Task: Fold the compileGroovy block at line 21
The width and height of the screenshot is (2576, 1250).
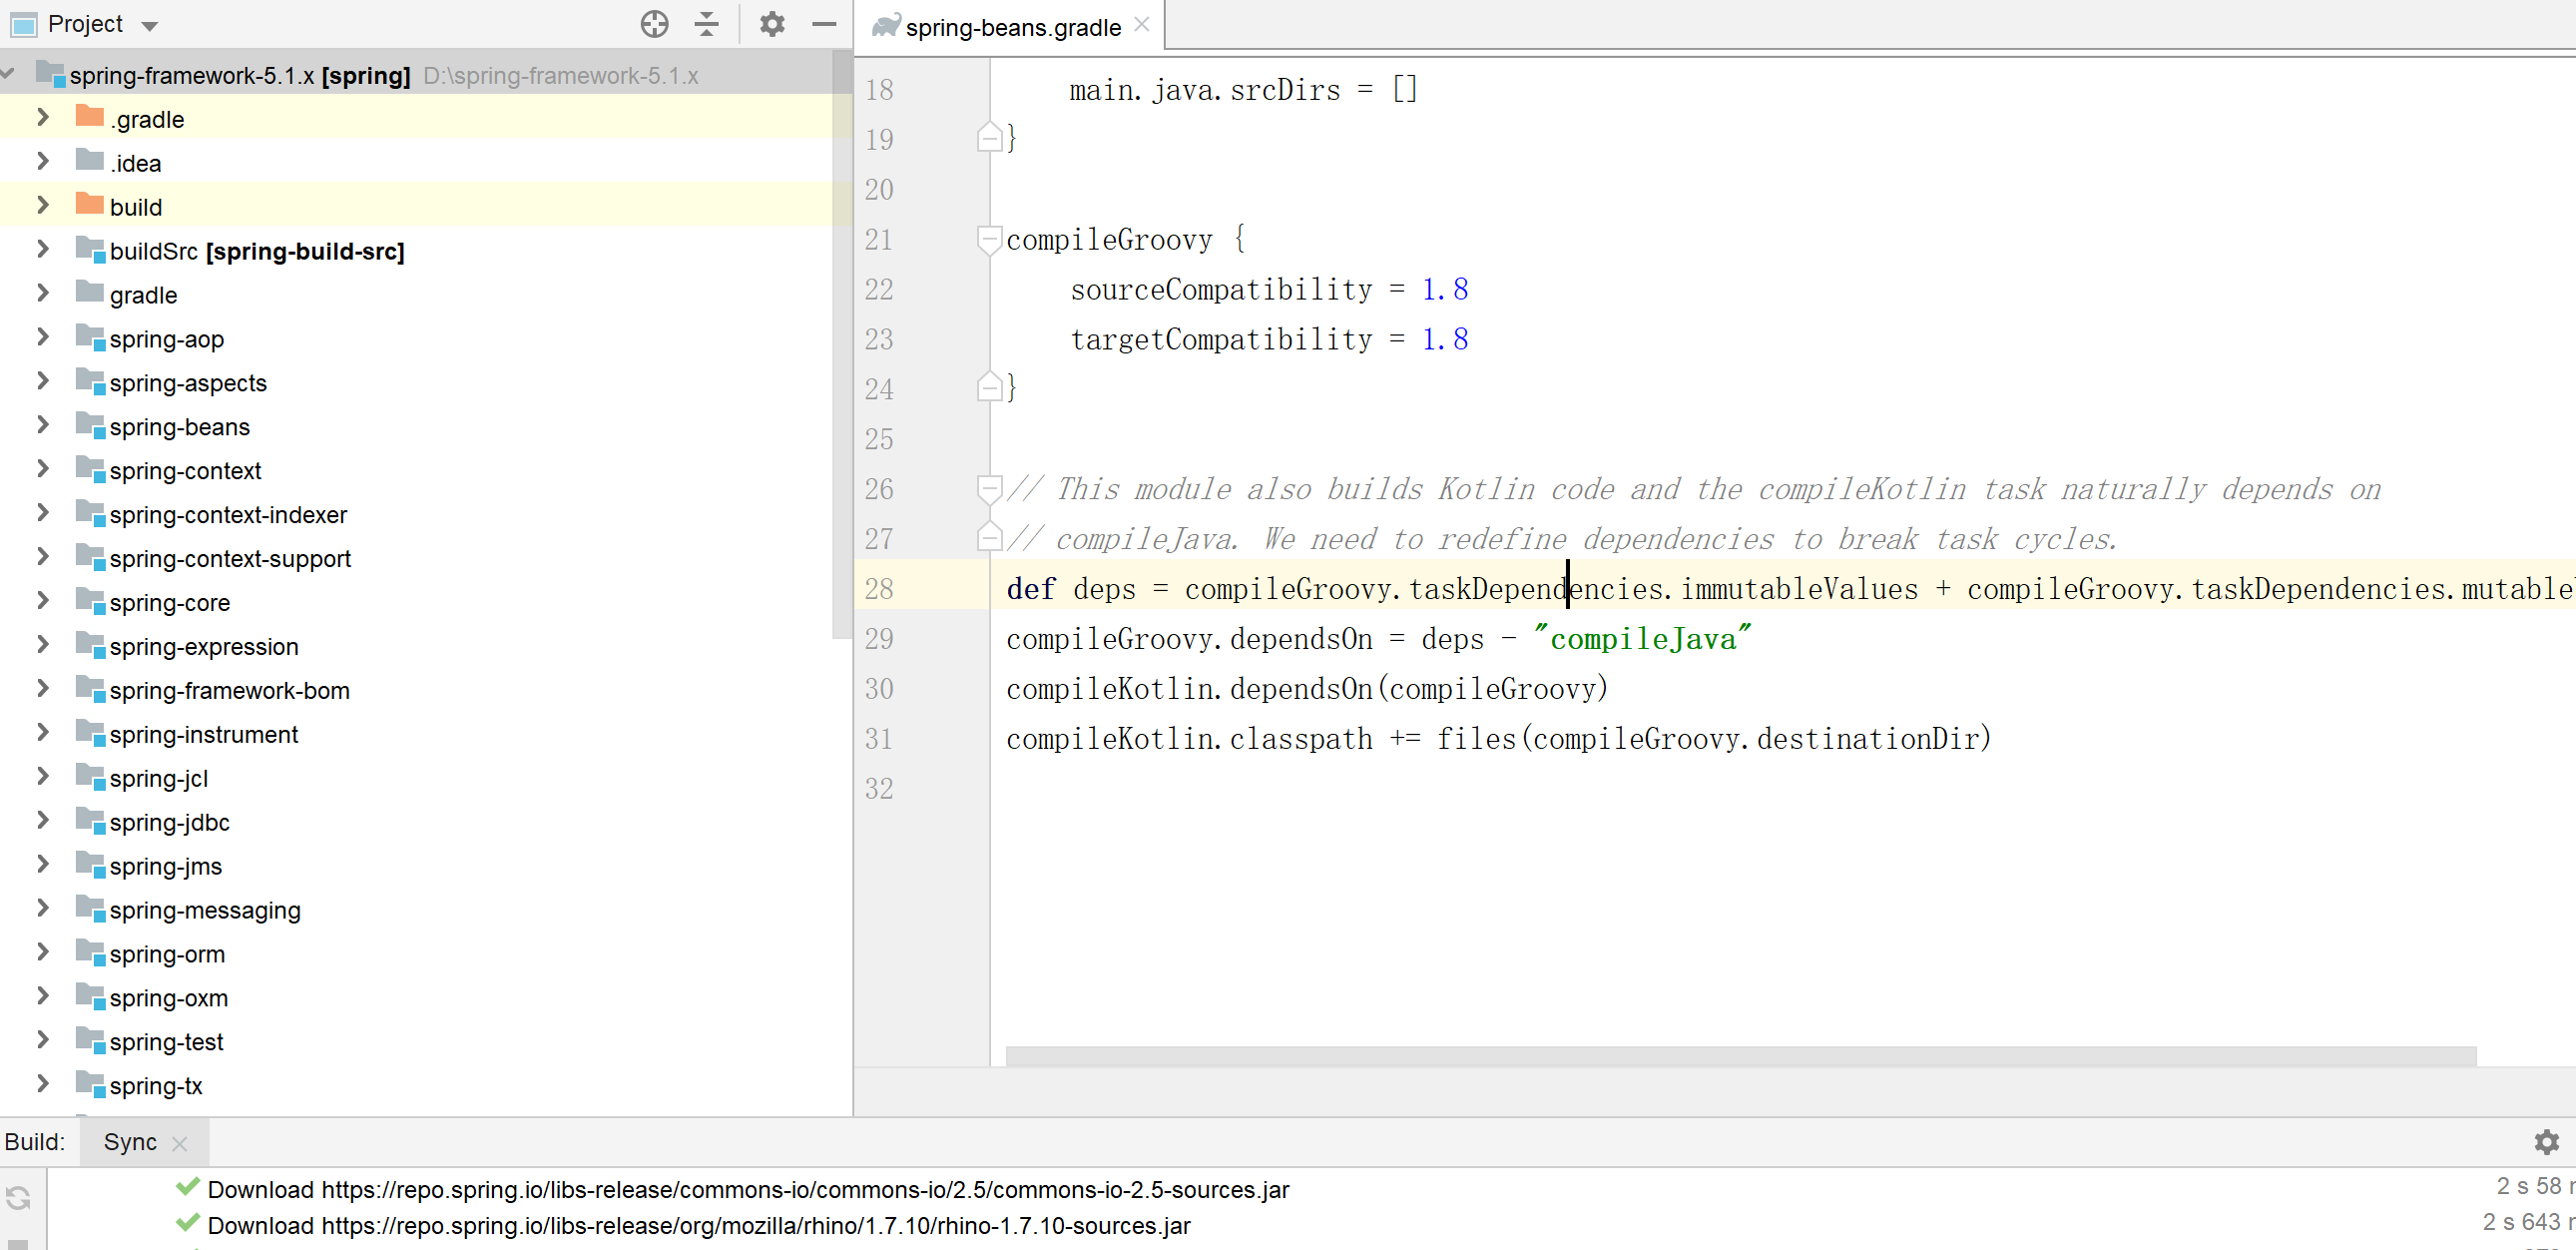Action: click(988, 239)
